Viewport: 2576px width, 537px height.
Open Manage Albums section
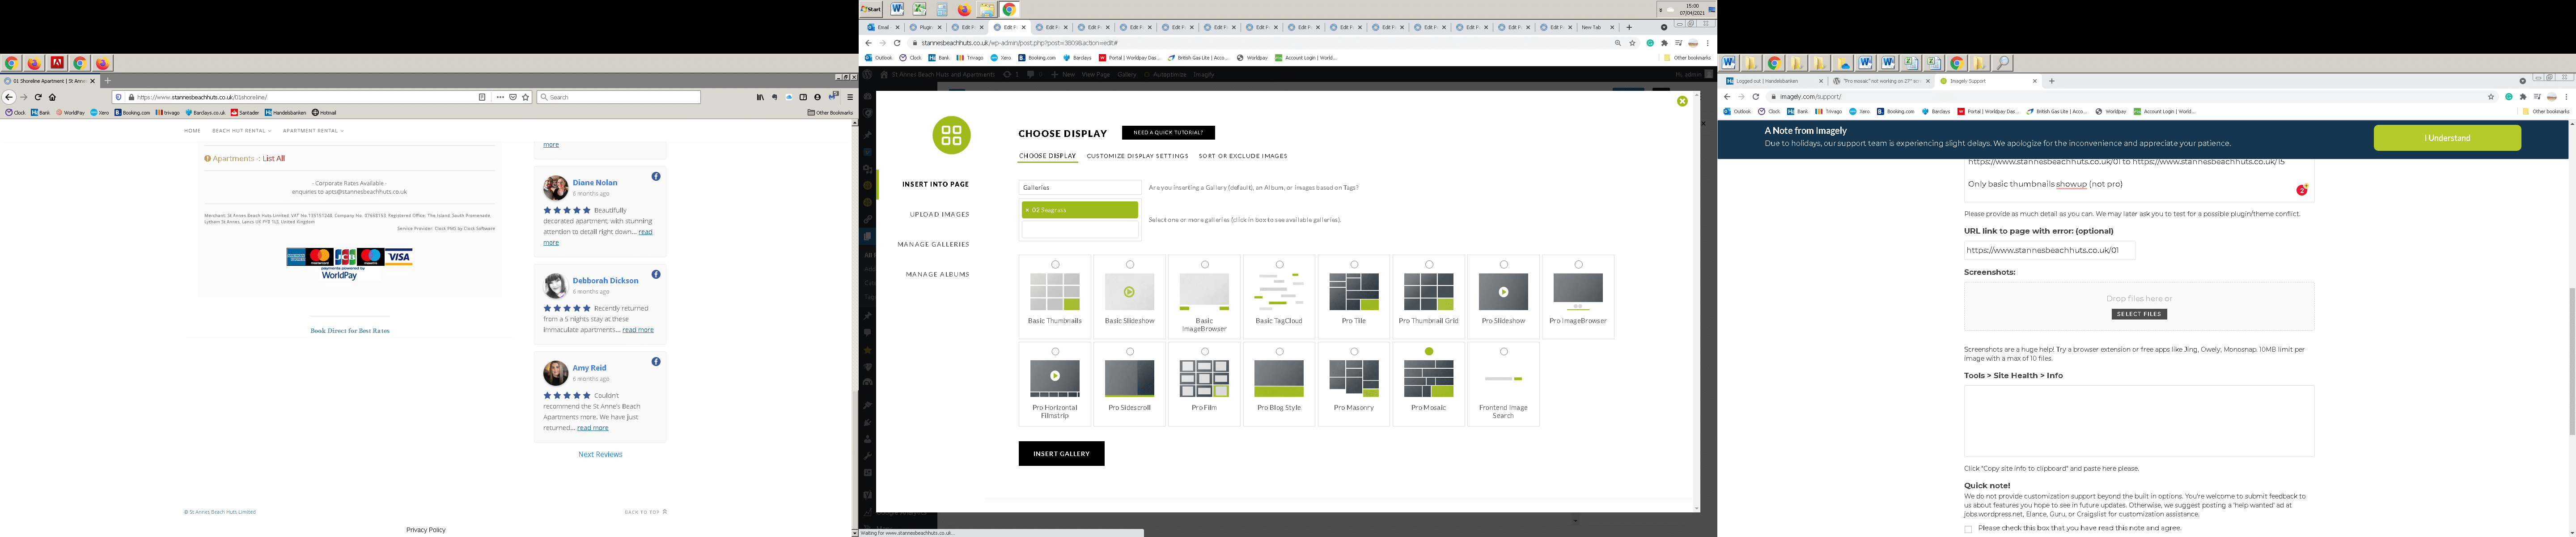(x=937, y=274)
